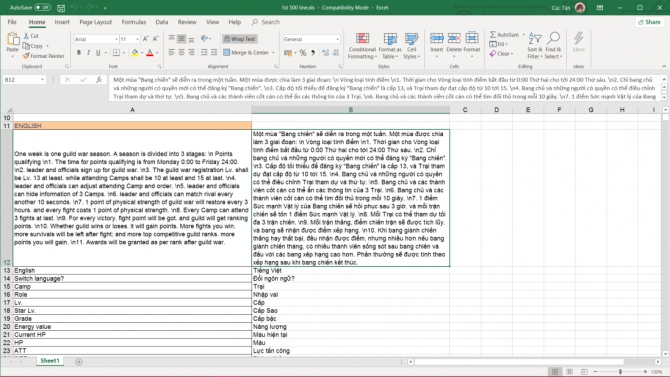Select column C header

point(465,110)
